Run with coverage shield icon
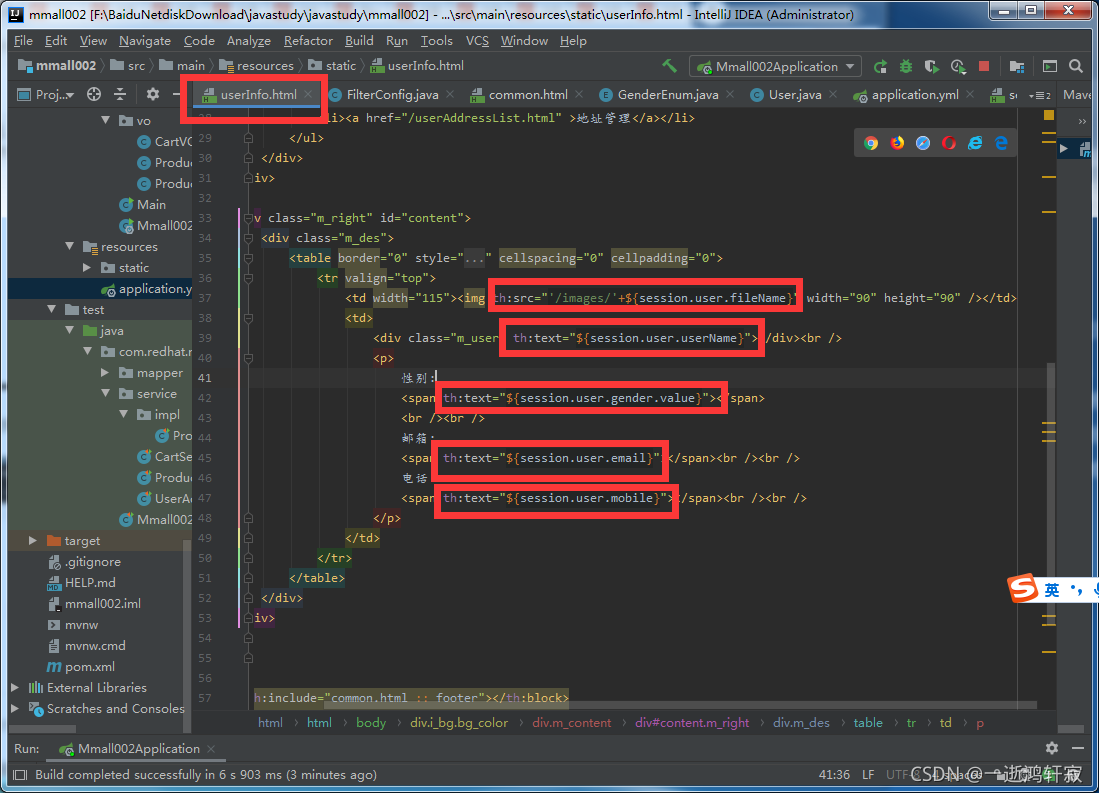This screenshot has height=793, width=1099. point(931,67)
